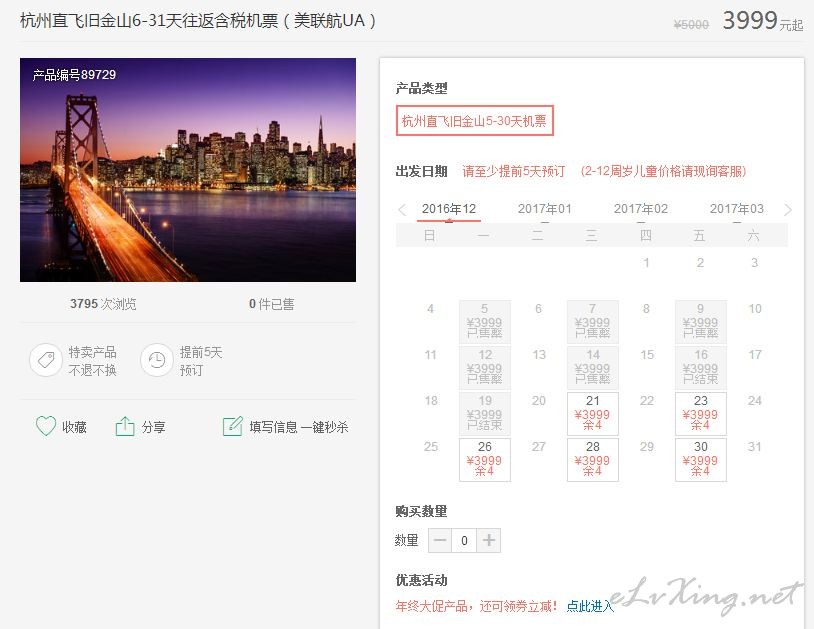This screenshot has width=814, height=629.
Task: Pick departure date December 21
Action: click(x=592, y=414)
